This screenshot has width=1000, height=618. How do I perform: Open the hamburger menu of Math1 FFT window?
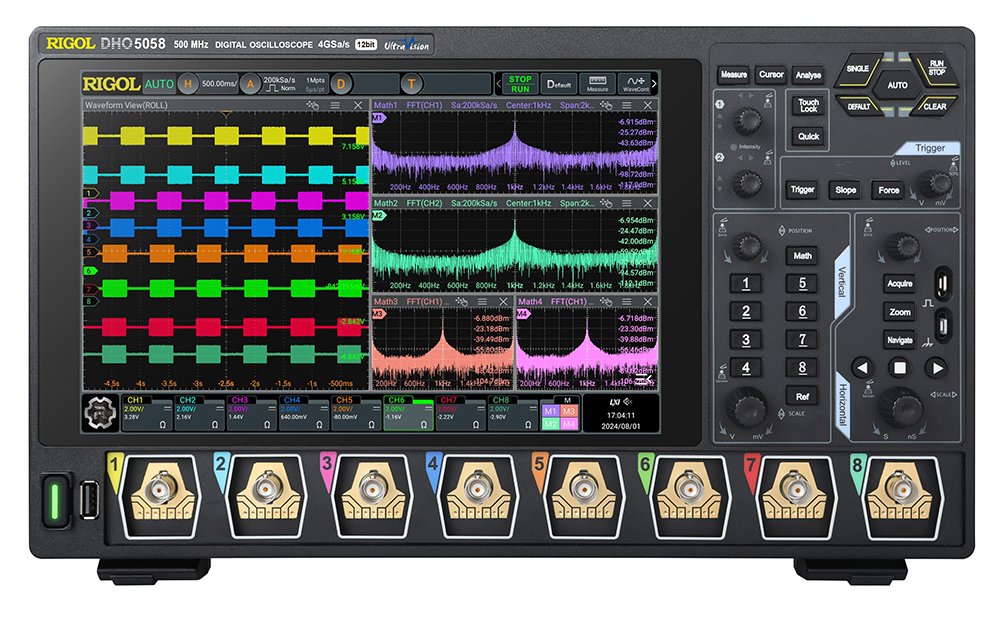coord(627,105)
